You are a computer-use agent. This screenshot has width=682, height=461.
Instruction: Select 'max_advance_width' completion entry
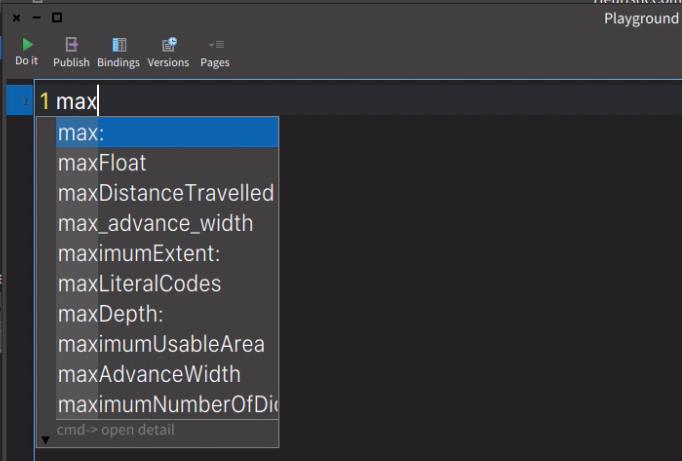[167, 223]
